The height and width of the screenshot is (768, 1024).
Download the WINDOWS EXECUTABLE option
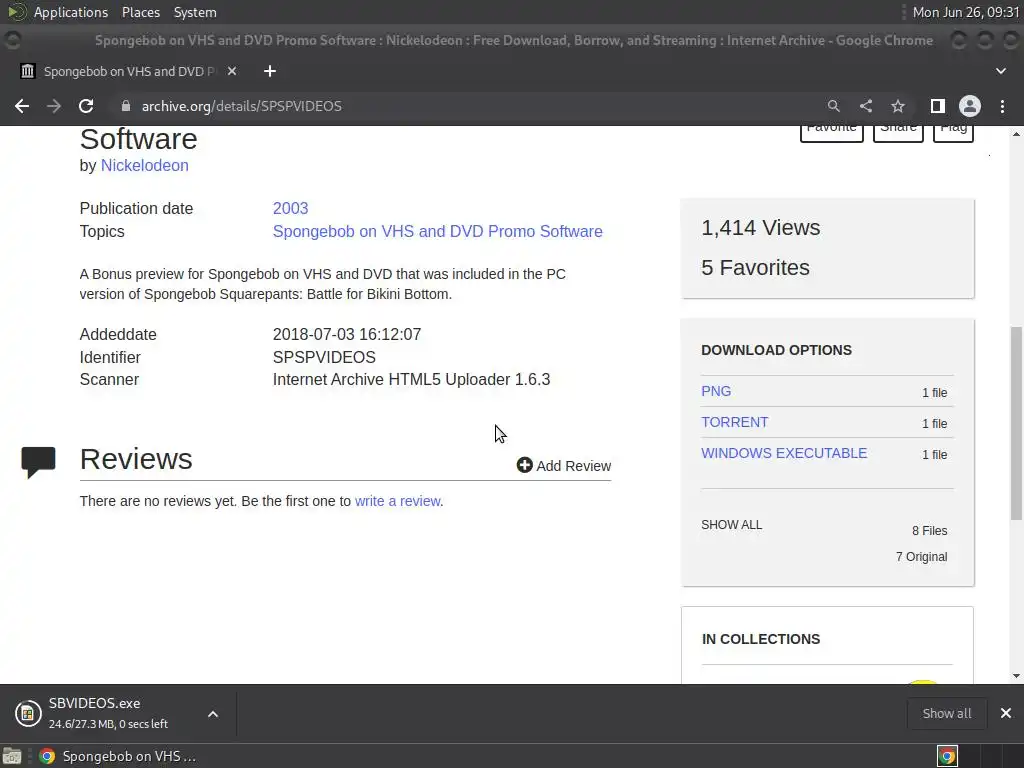pyautogui.click(x=784, y=453)
